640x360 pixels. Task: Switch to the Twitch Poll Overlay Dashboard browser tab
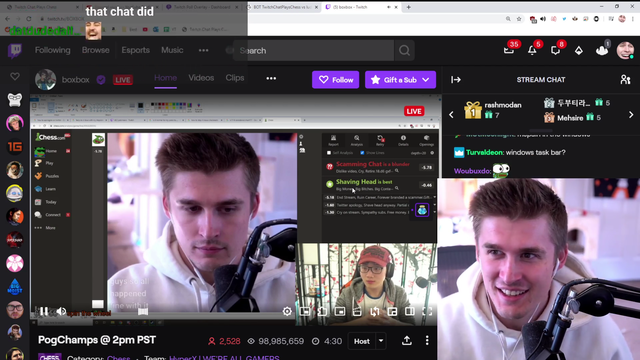click(202, 7)
